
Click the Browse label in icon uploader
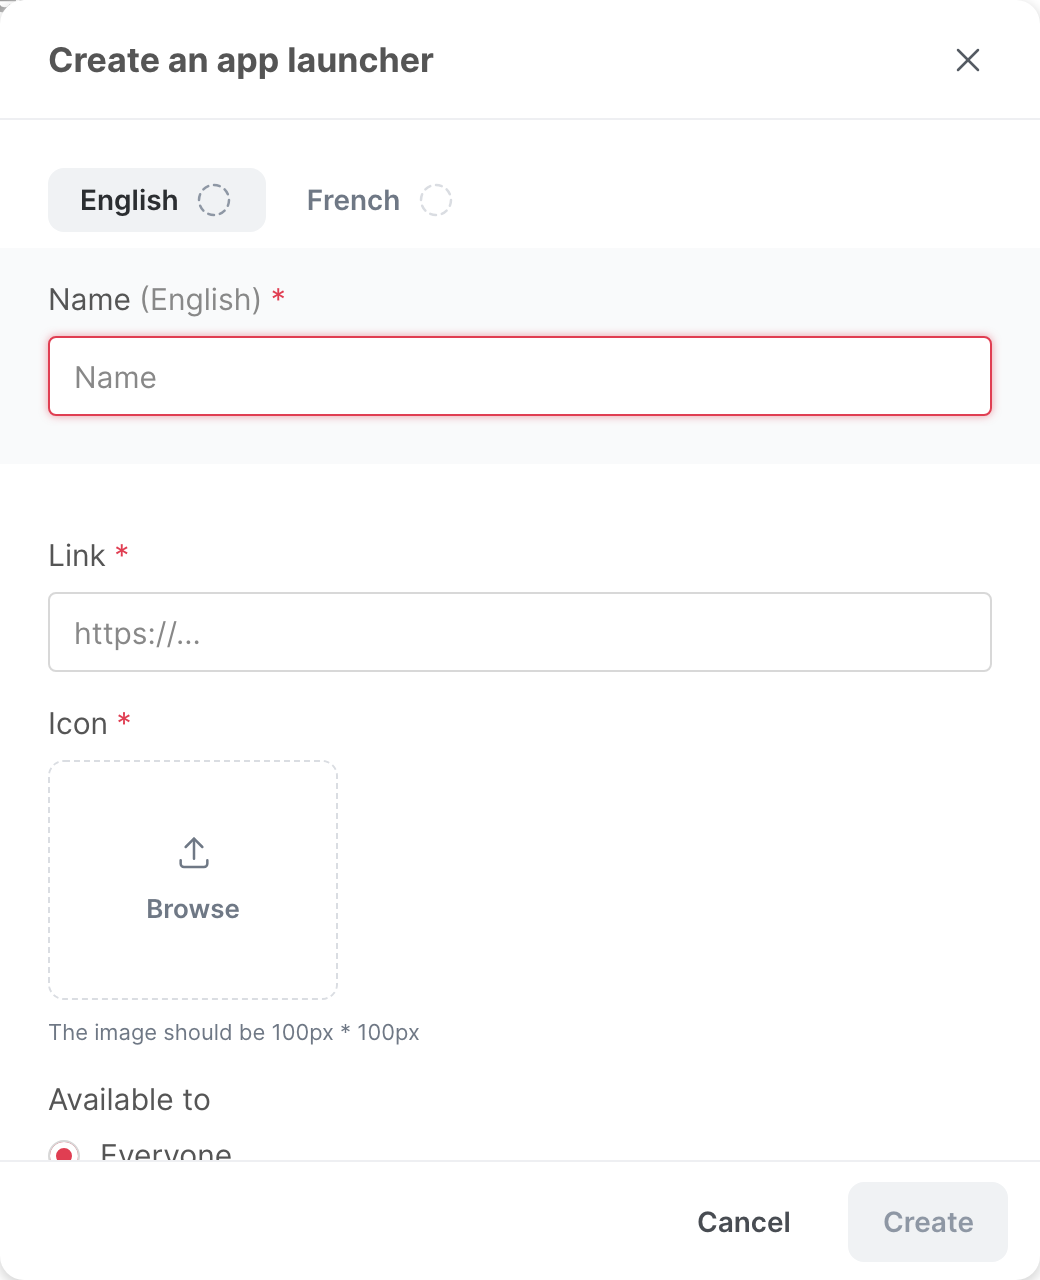point(193,909)
